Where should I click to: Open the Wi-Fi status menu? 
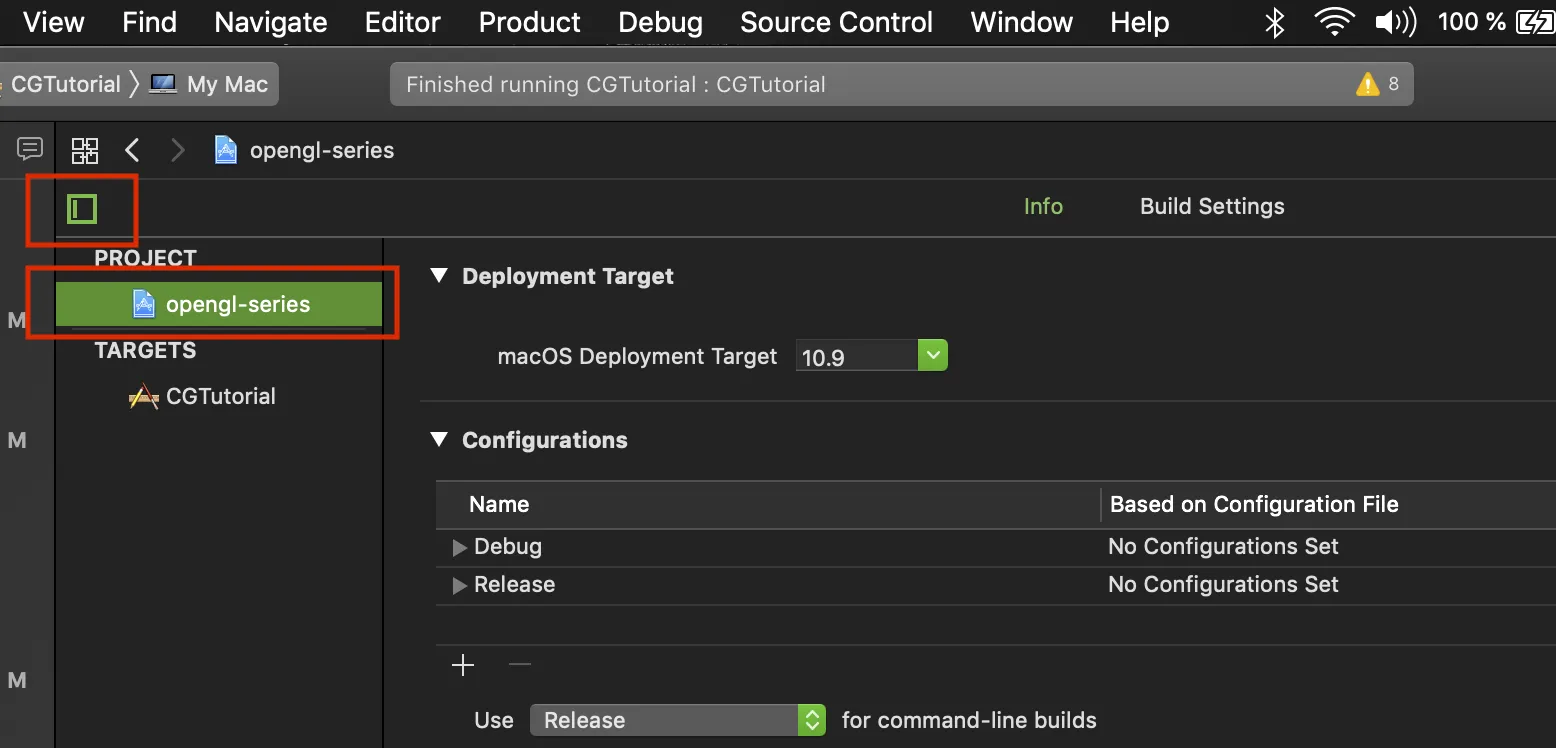pos(1334,22)
